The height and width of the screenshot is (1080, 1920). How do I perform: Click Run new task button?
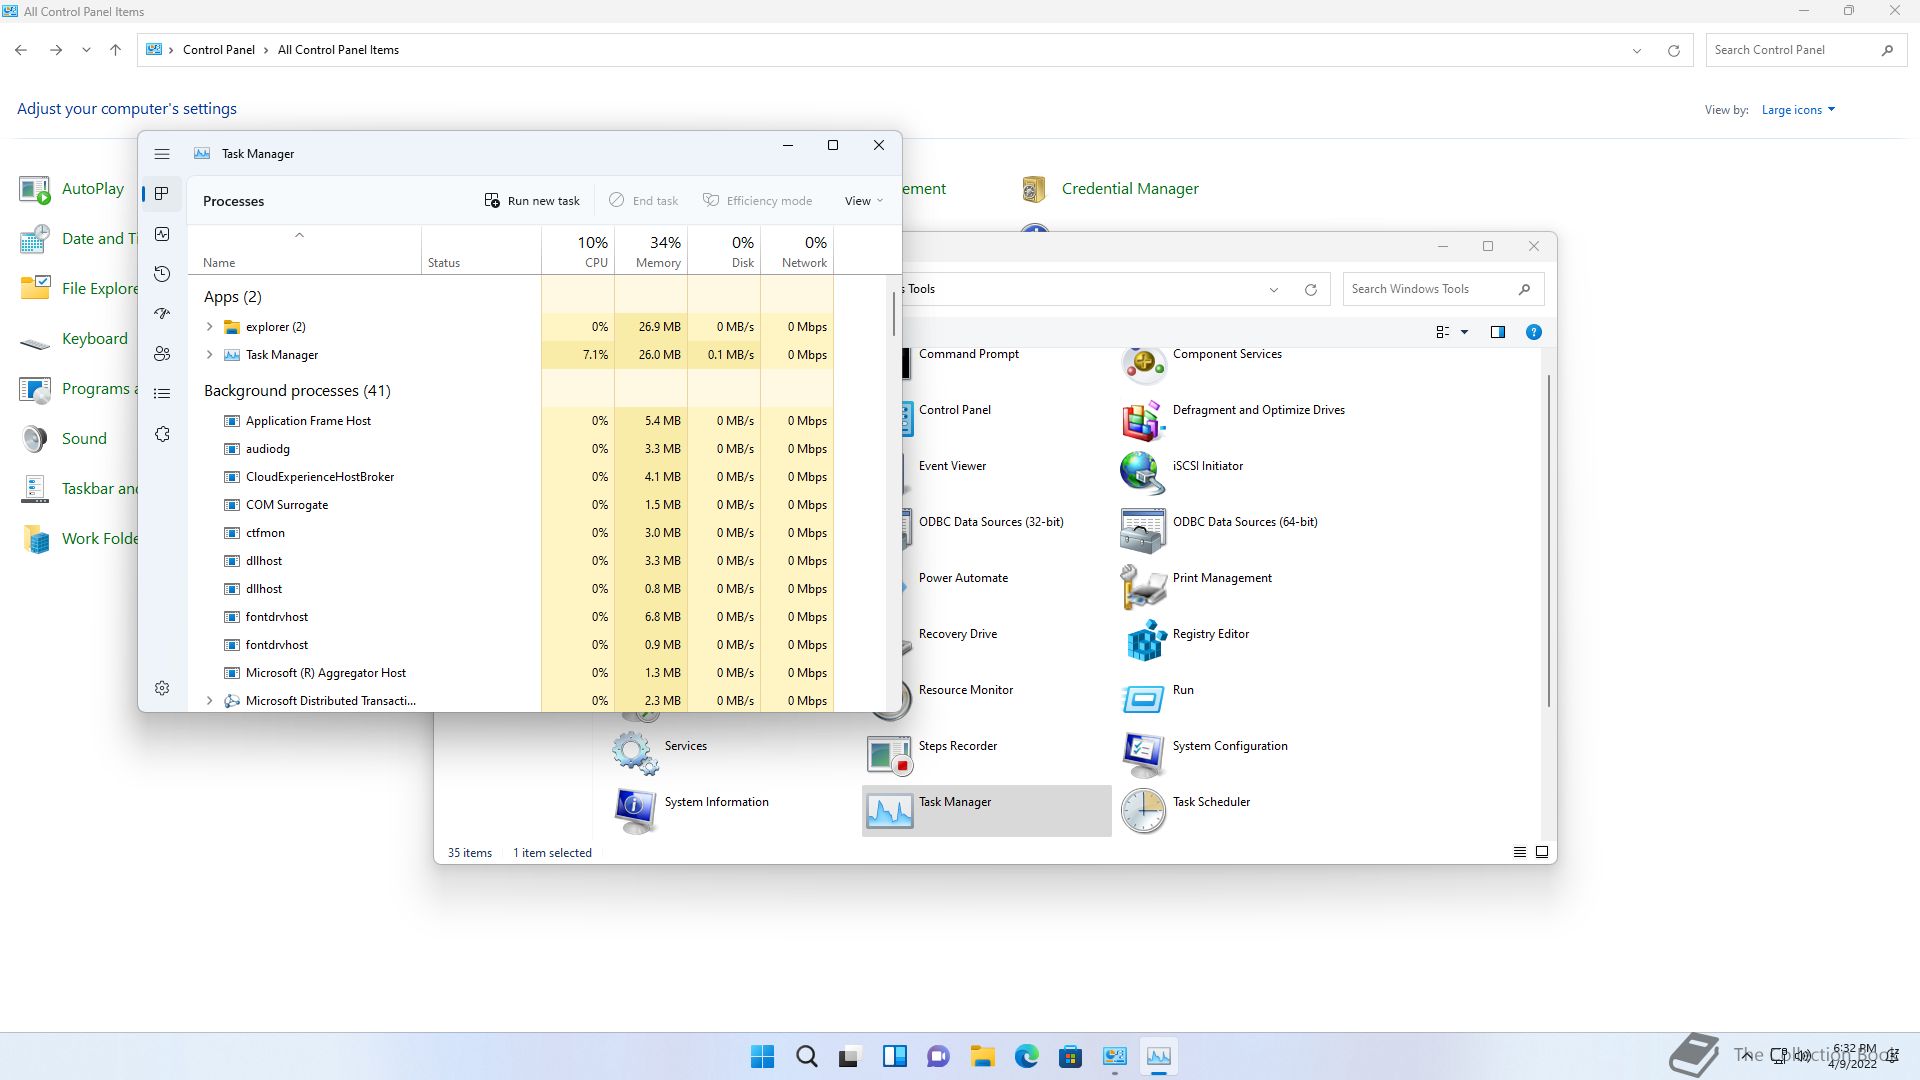(532, 201)
